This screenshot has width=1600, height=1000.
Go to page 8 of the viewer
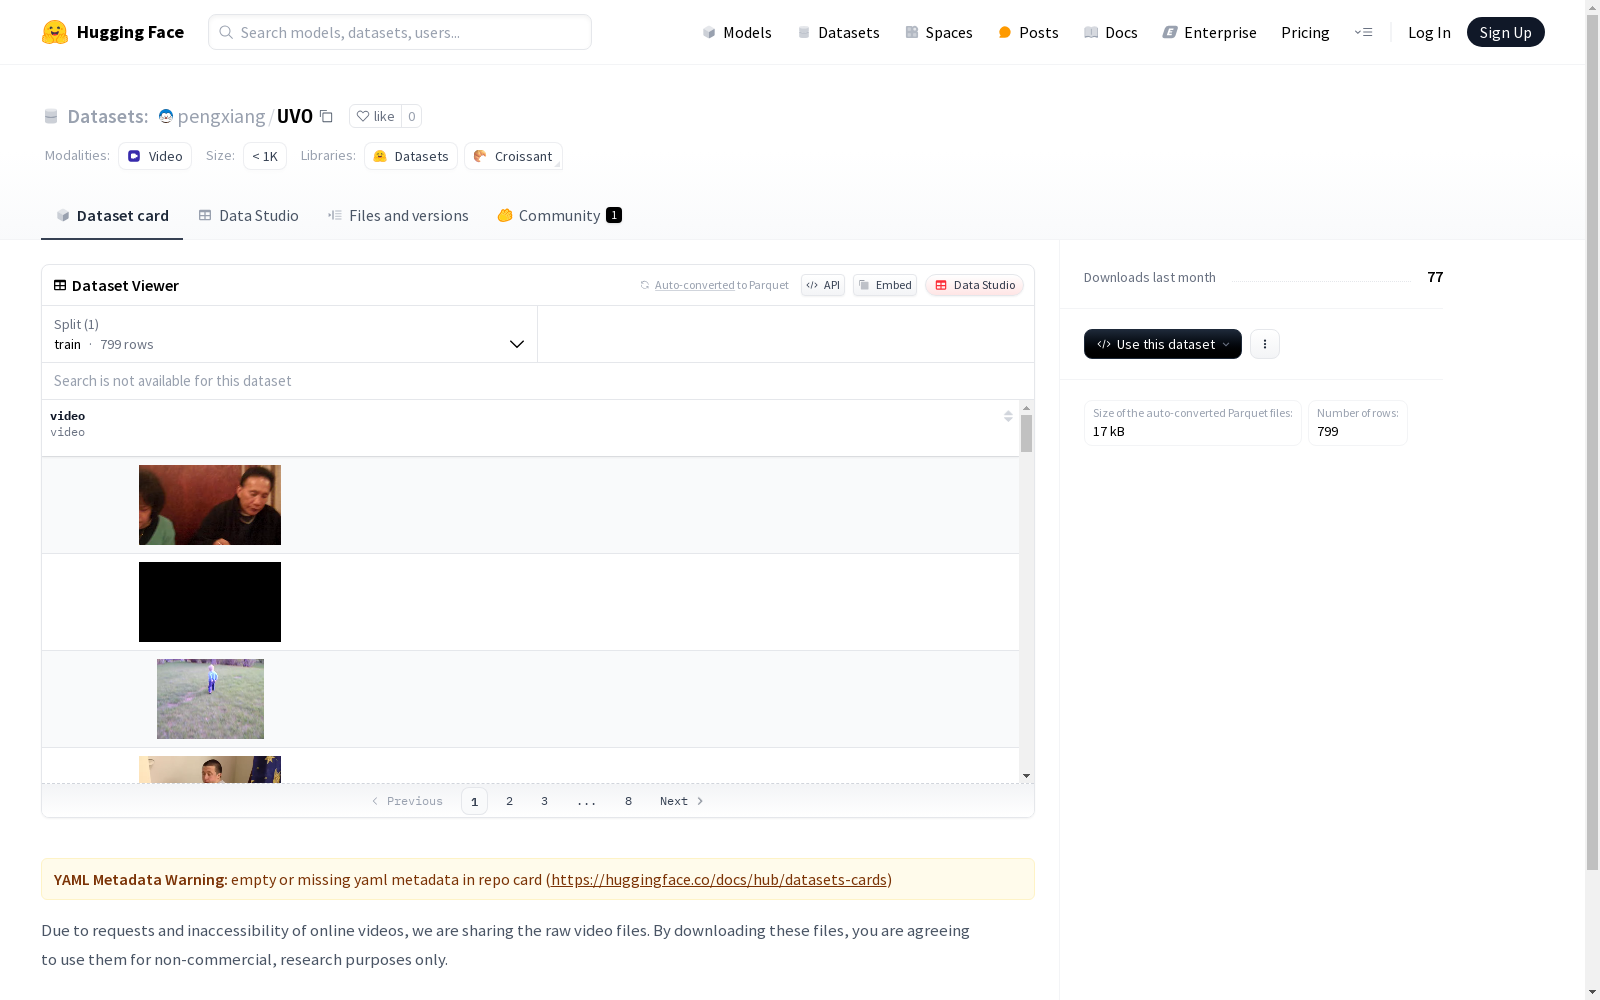[628, 801]
